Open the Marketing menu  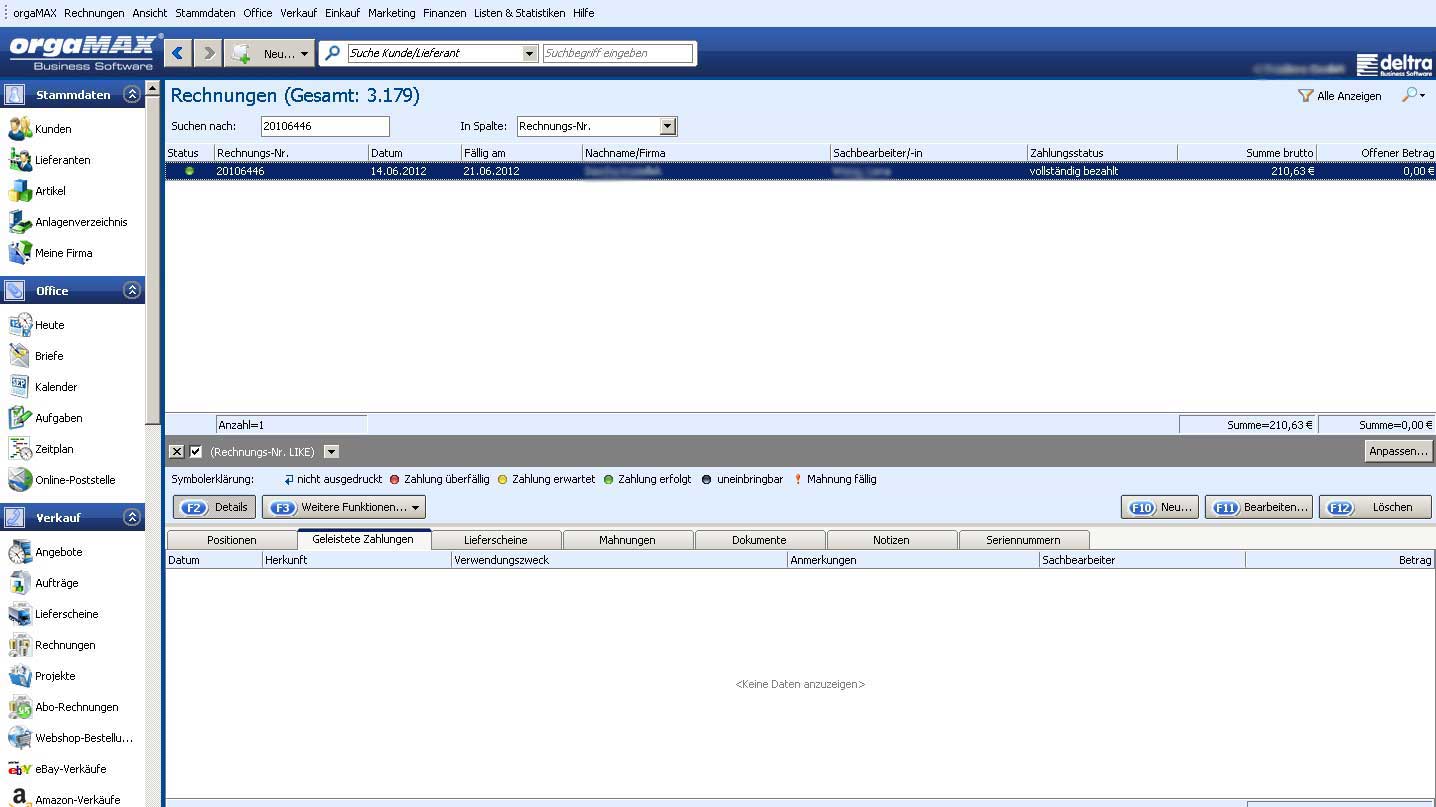click(391, 13)
